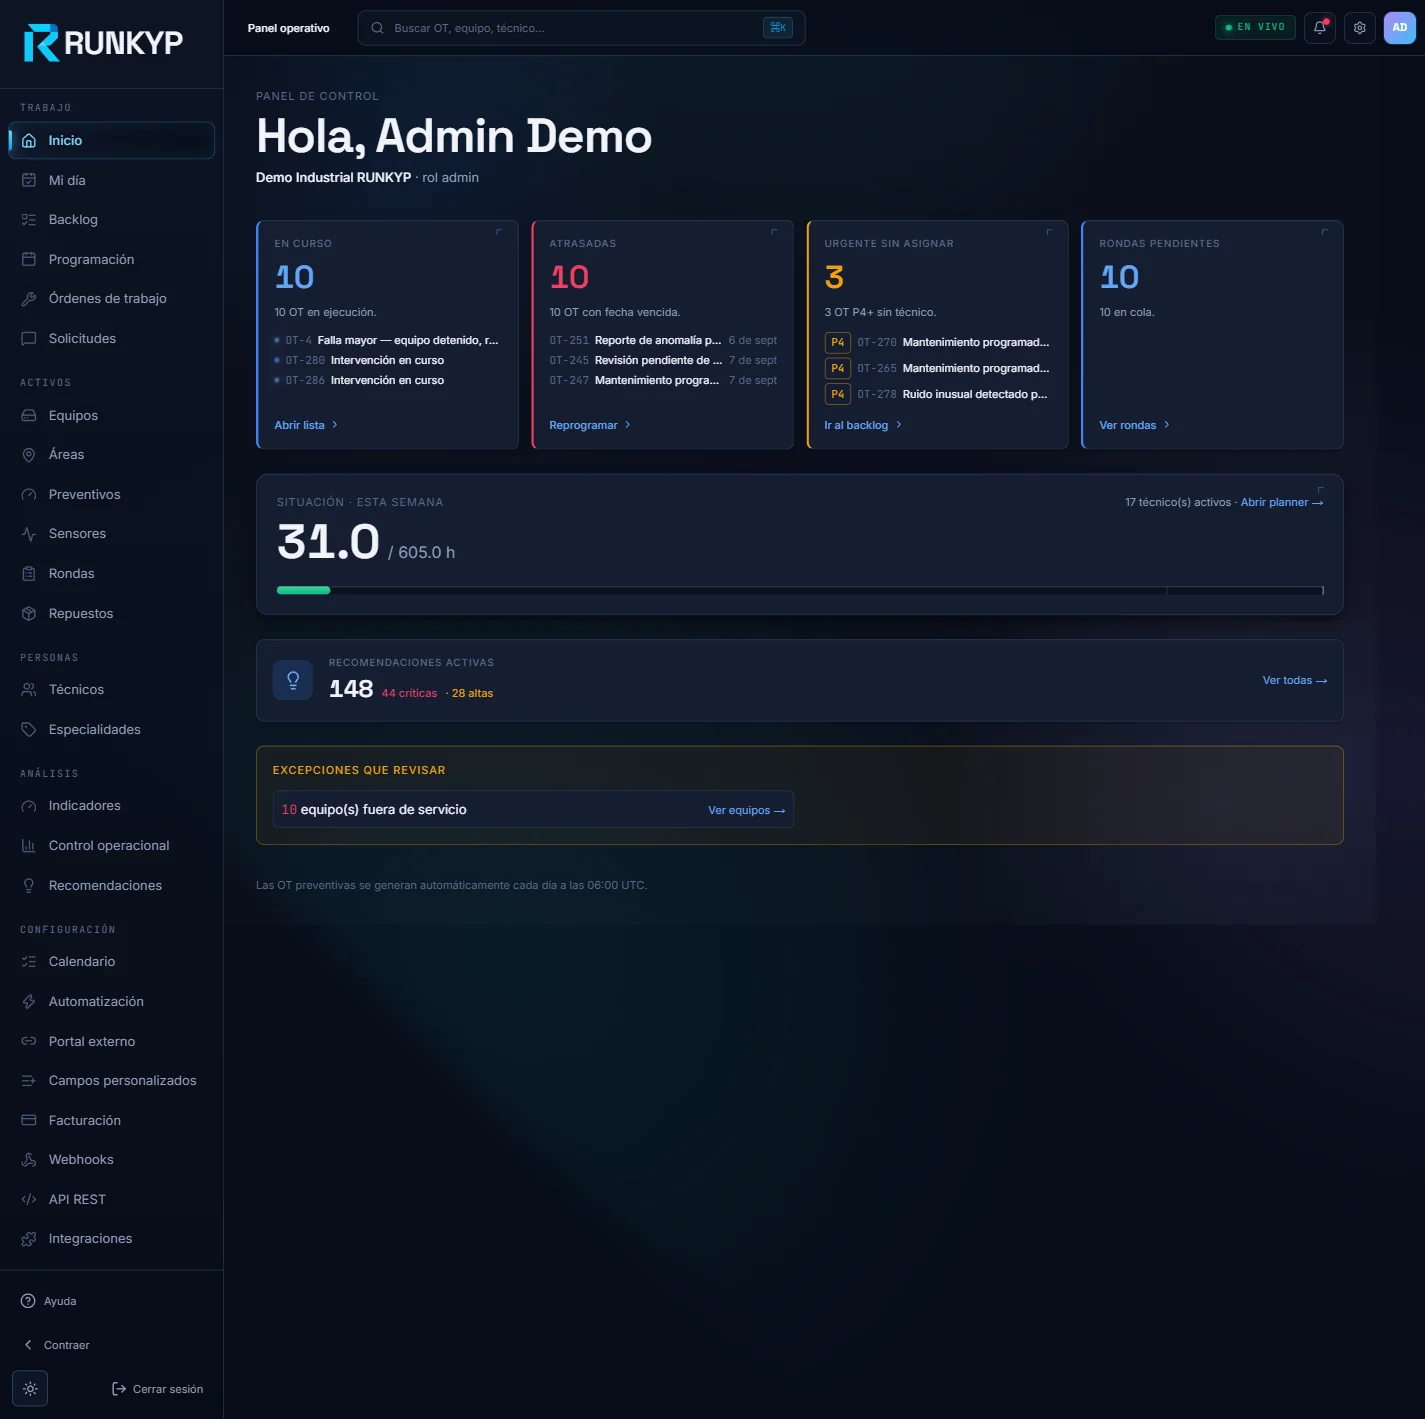Viewport: 1425px width, 1419px height.
Task: Focus the search OT, equipo, técnico field
Action: click(581, 28)
